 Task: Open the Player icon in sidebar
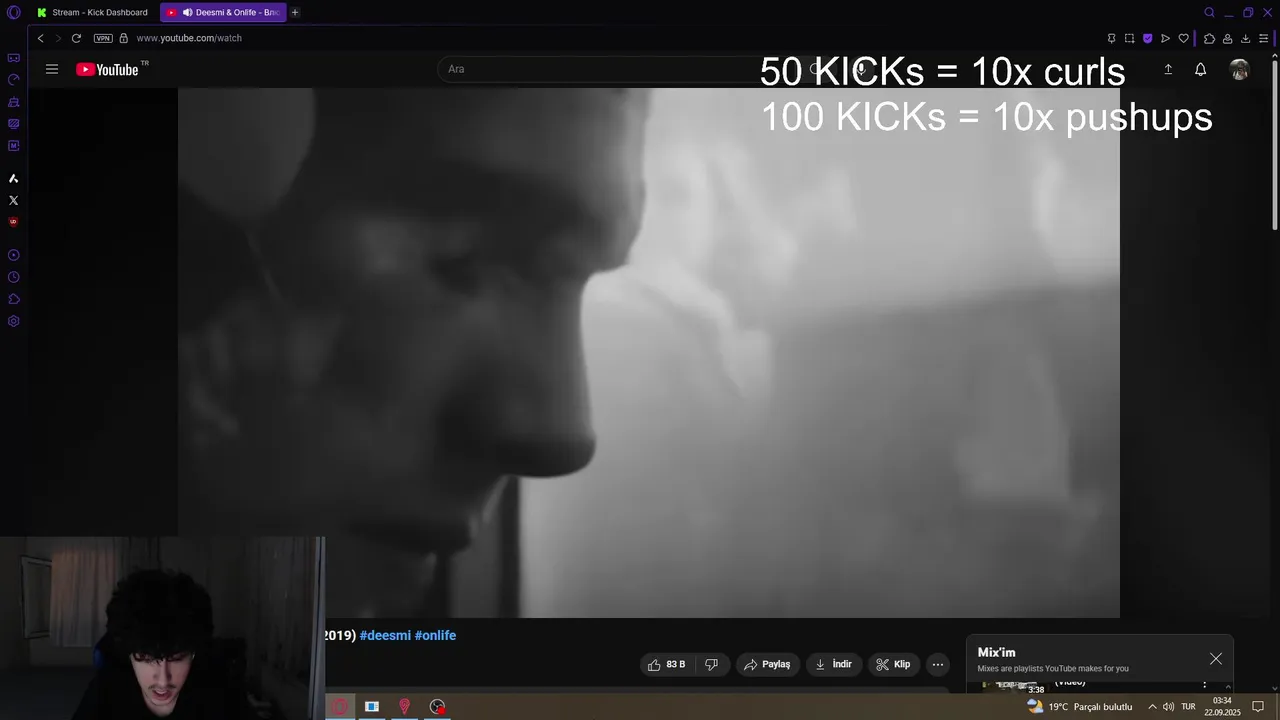(14, 255)
